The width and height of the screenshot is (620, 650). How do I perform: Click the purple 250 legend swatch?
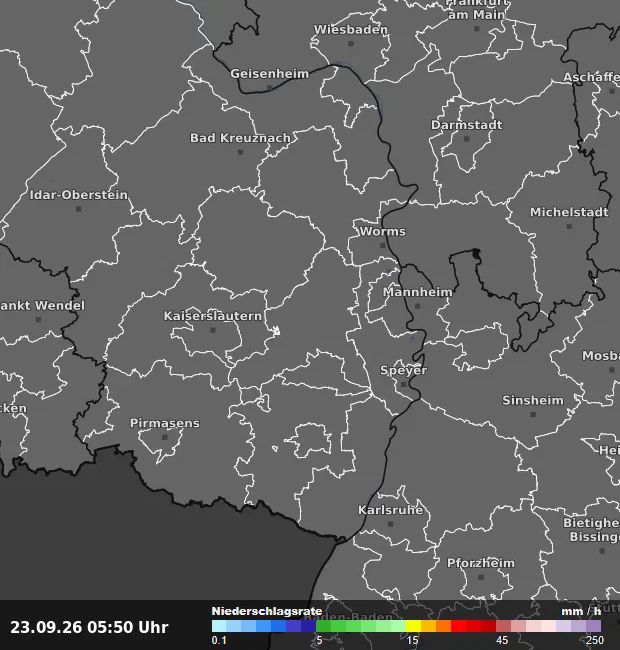(x=593, y=626)
